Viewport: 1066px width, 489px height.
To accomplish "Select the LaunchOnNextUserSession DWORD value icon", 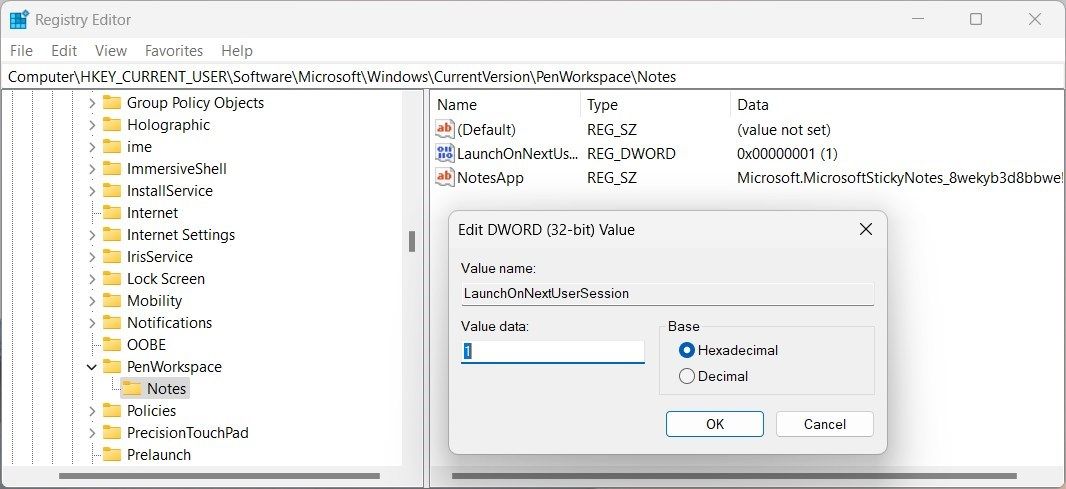I will point(445,154).
